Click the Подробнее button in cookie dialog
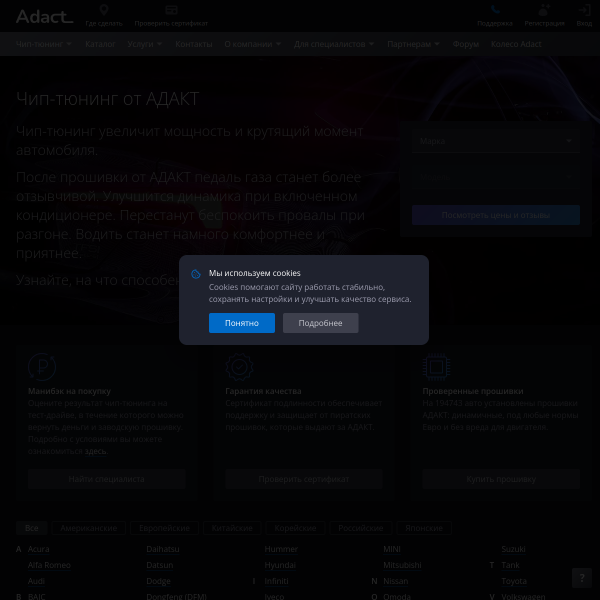Image resolution: width=600 pixels, height=600 pixels. click(320, 323)
